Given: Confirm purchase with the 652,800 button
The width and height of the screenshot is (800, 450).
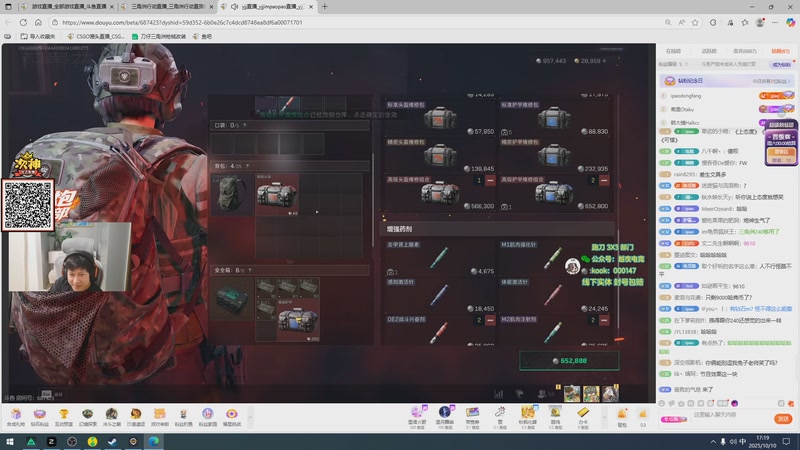Looking at the screenshot, I should (569, 361).
